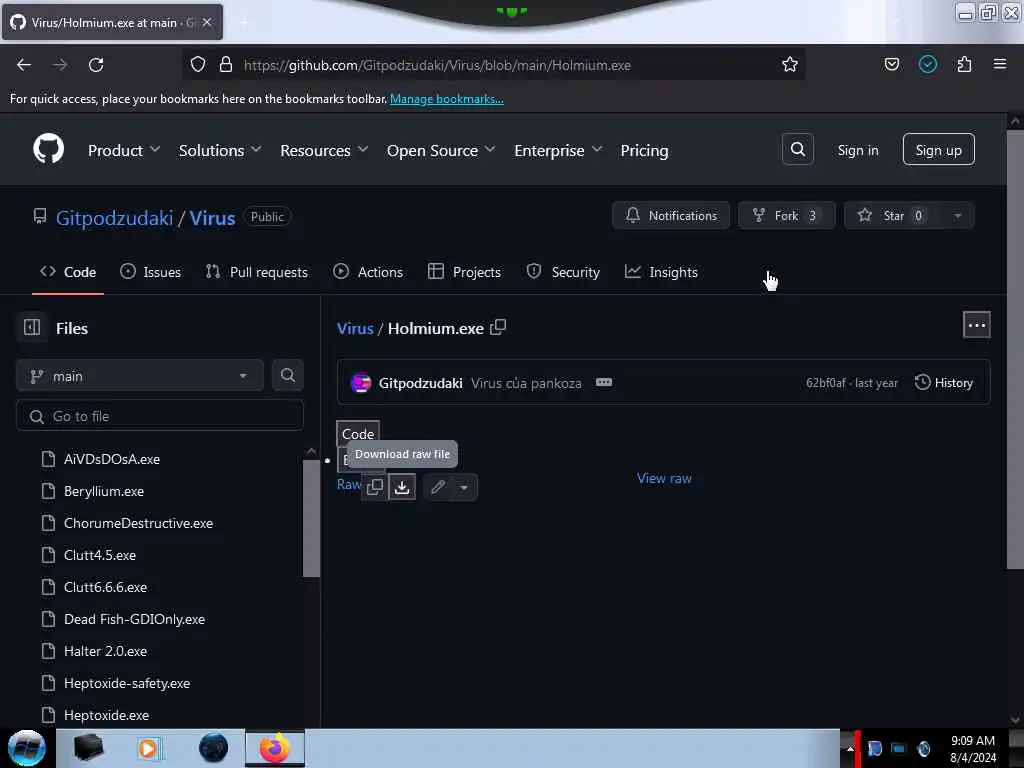Click the Sign up button
The height and width of the screenshot is (768, 1024).
click(x=938, y=150)
